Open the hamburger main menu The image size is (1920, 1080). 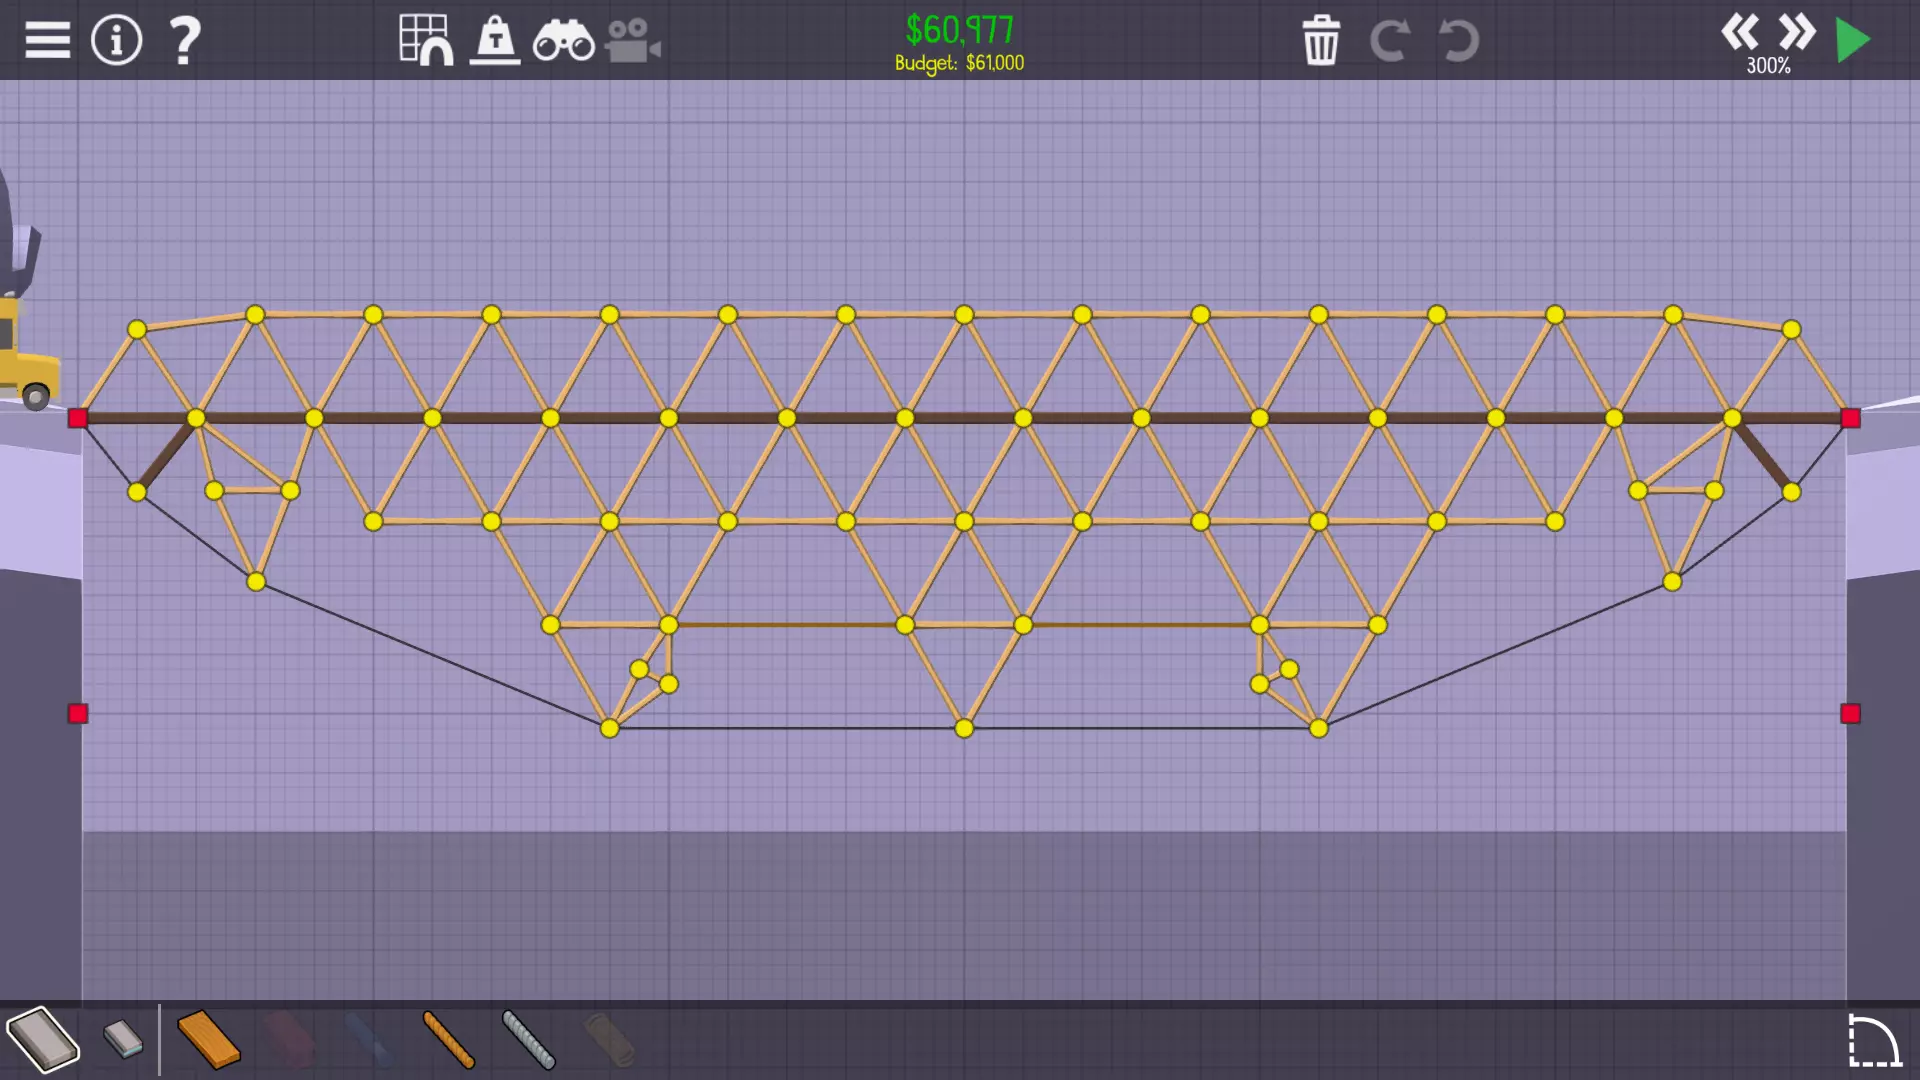pyautogui.click(x=47, y=40)
